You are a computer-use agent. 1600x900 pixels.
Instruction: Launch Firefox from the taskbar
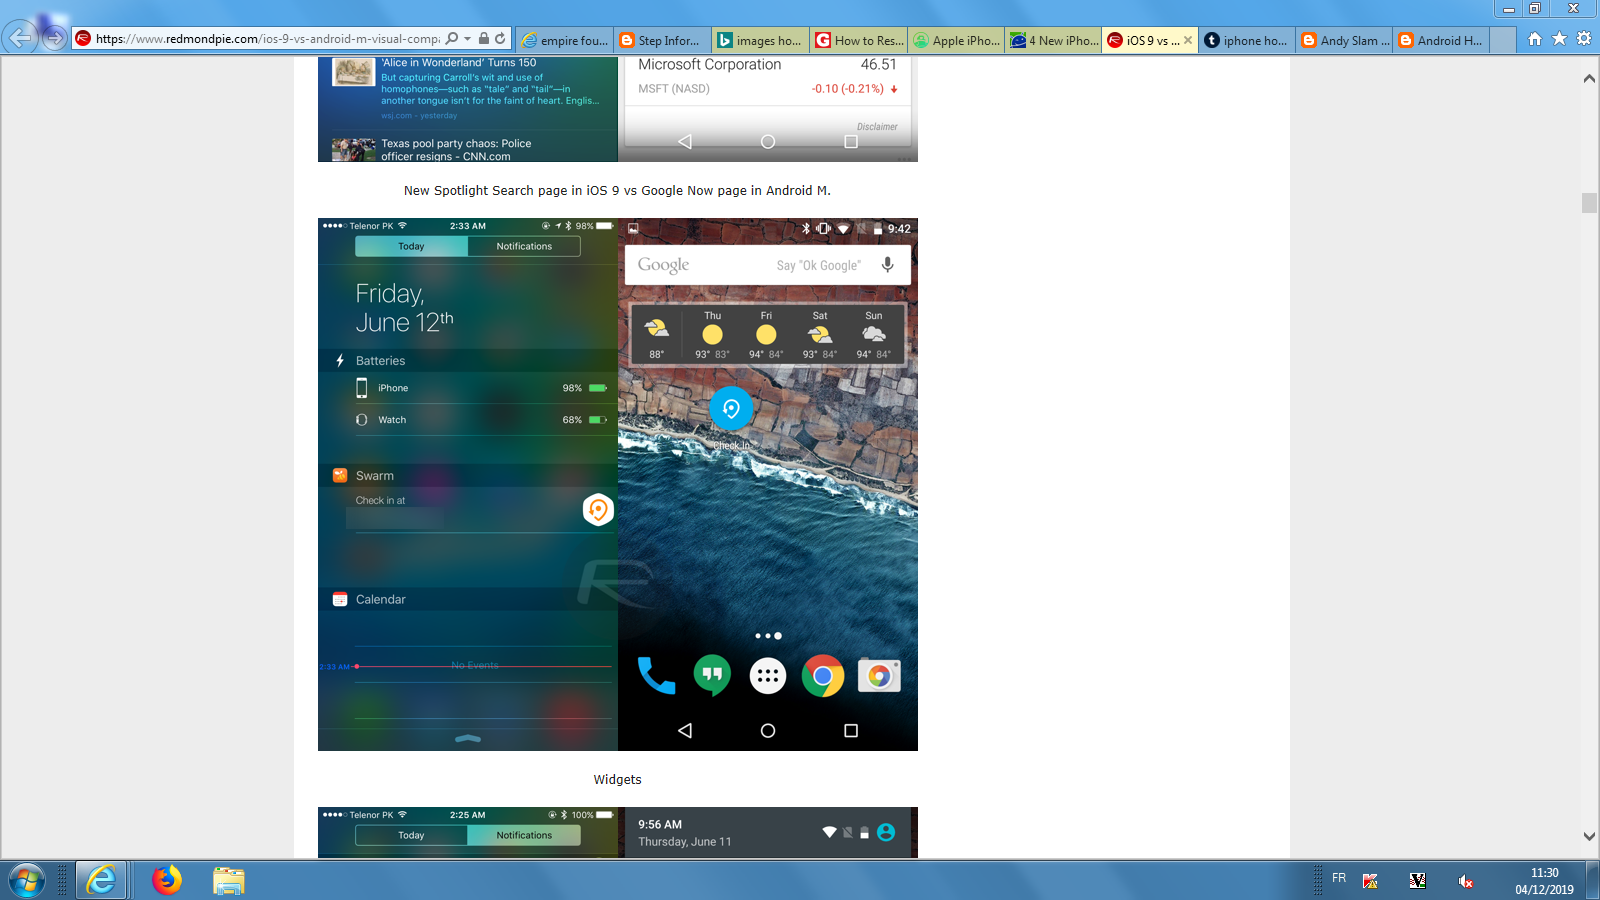167,880
